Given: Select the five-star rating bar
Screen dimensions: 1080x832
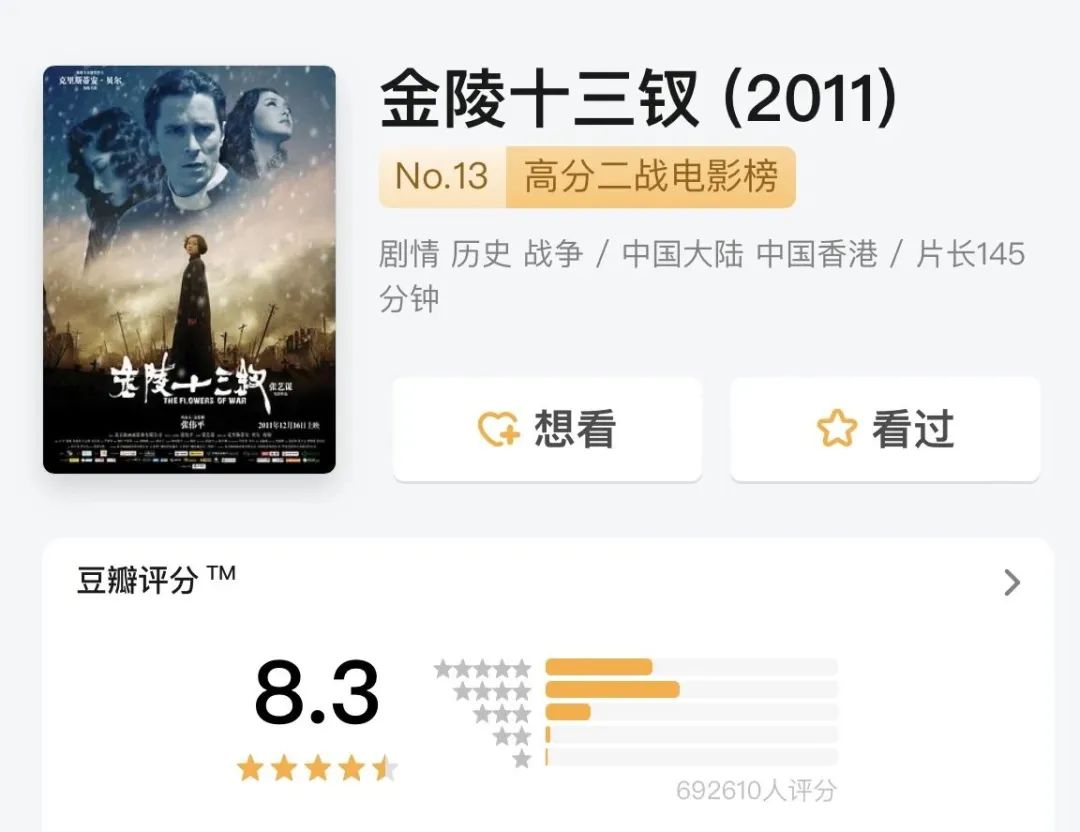Looking at the screenshot, I should click(692, 667).
